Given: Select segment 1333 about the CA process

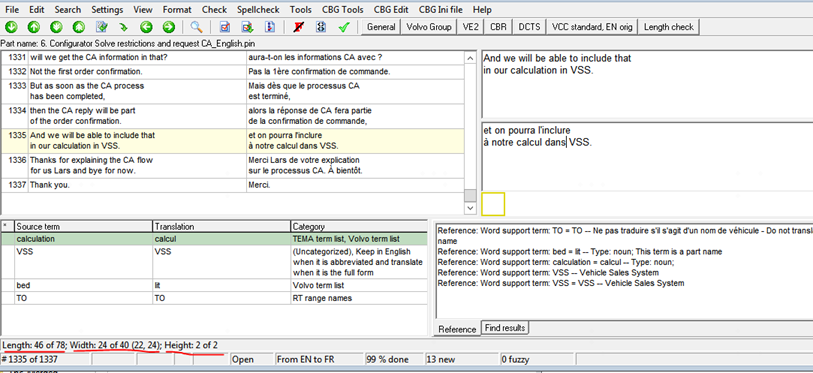Looking at the screenshot, I should pyautogui.click(x=232, y=91).
